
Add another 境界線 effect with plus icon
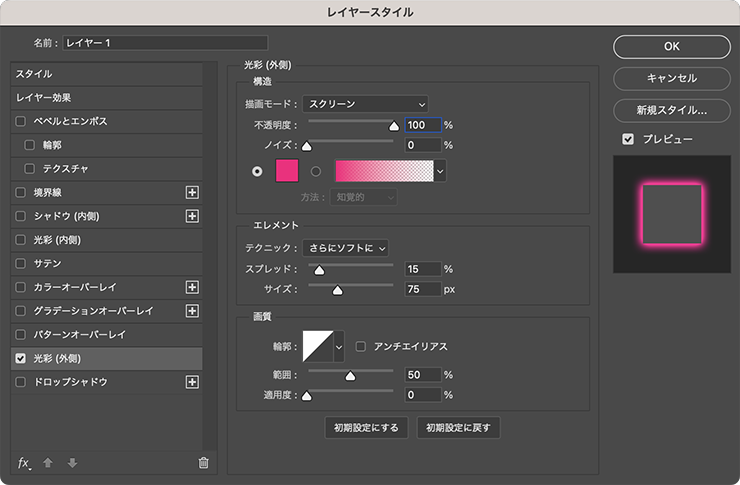click(x=193, y=192)
